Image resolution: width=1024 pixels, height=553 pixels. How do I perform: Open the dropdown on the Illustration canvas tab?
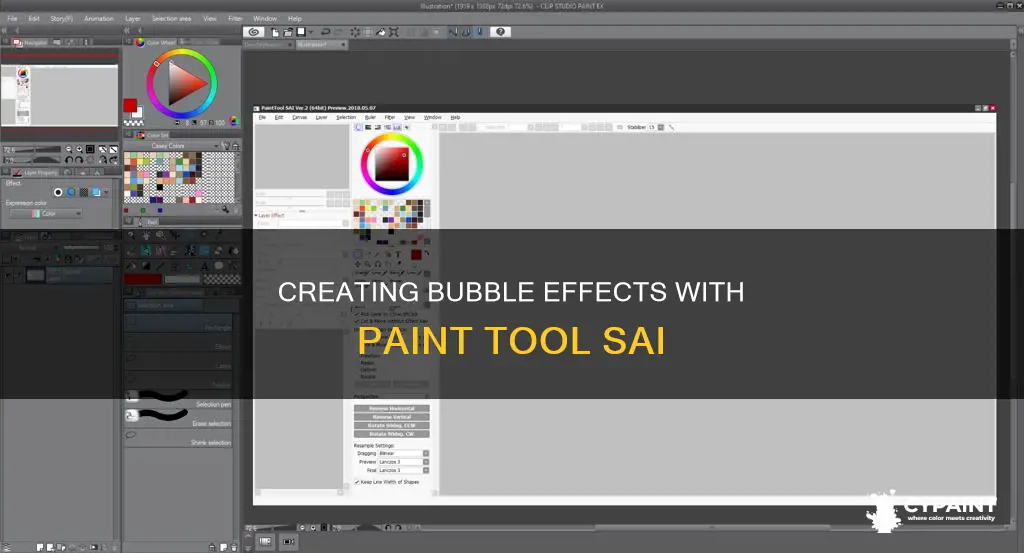point(343,45)
